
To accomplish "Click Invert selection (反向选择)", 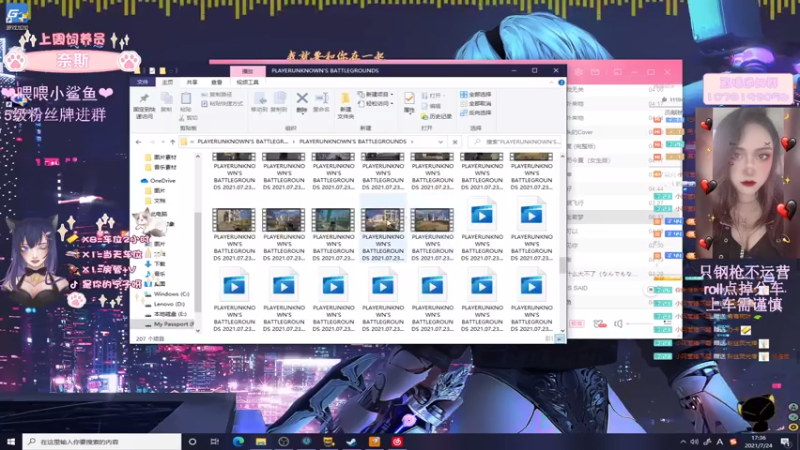I will coord(476,113).
